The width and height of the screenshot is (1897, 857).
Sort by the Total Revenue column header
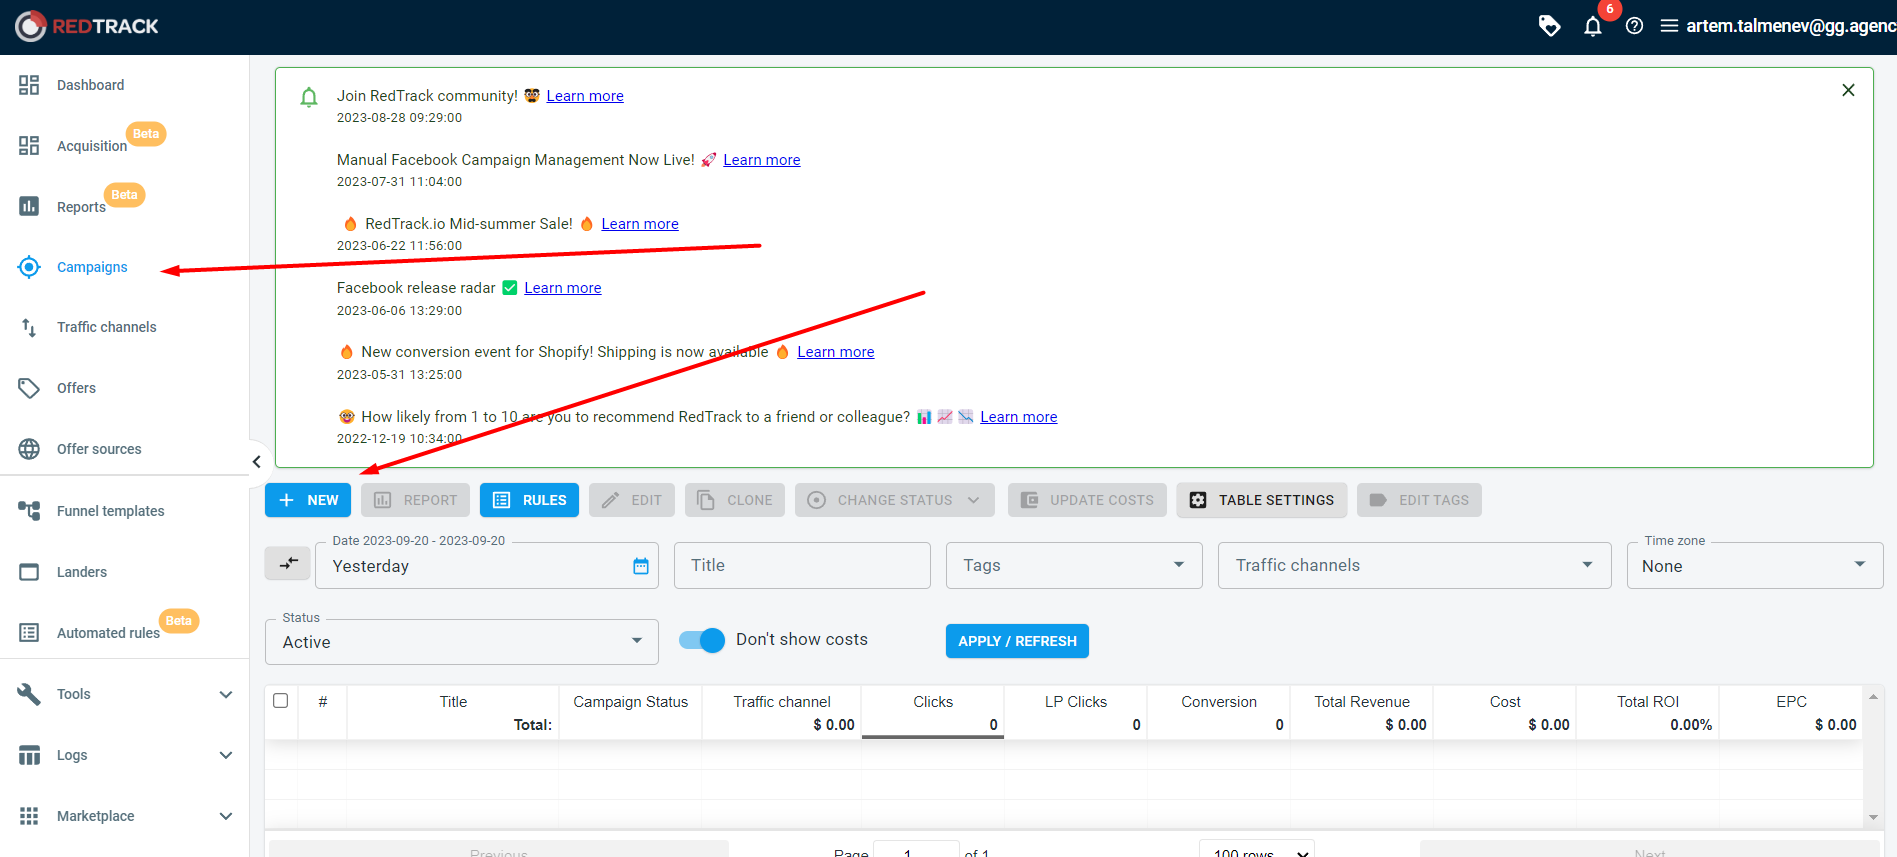pyautogui.click(x=1361, y=702)
